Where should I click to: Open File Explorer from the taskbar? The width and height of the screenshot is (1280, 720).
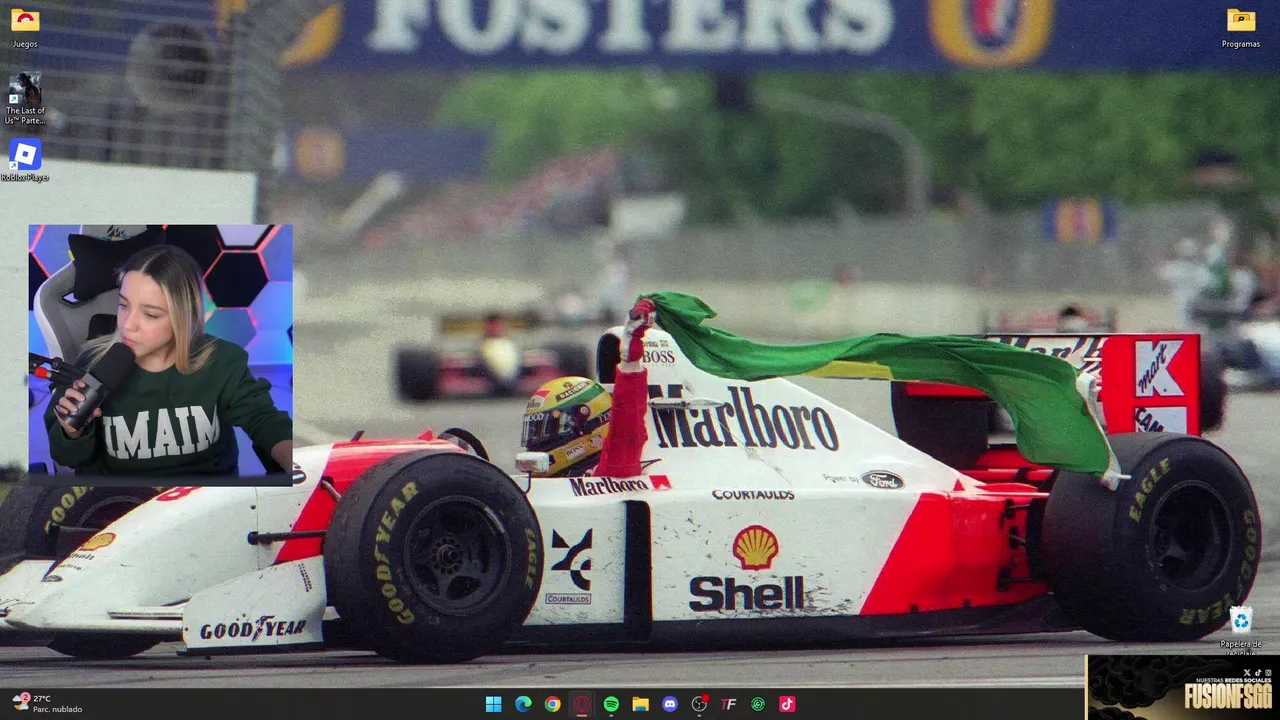(x=640, y=704)
